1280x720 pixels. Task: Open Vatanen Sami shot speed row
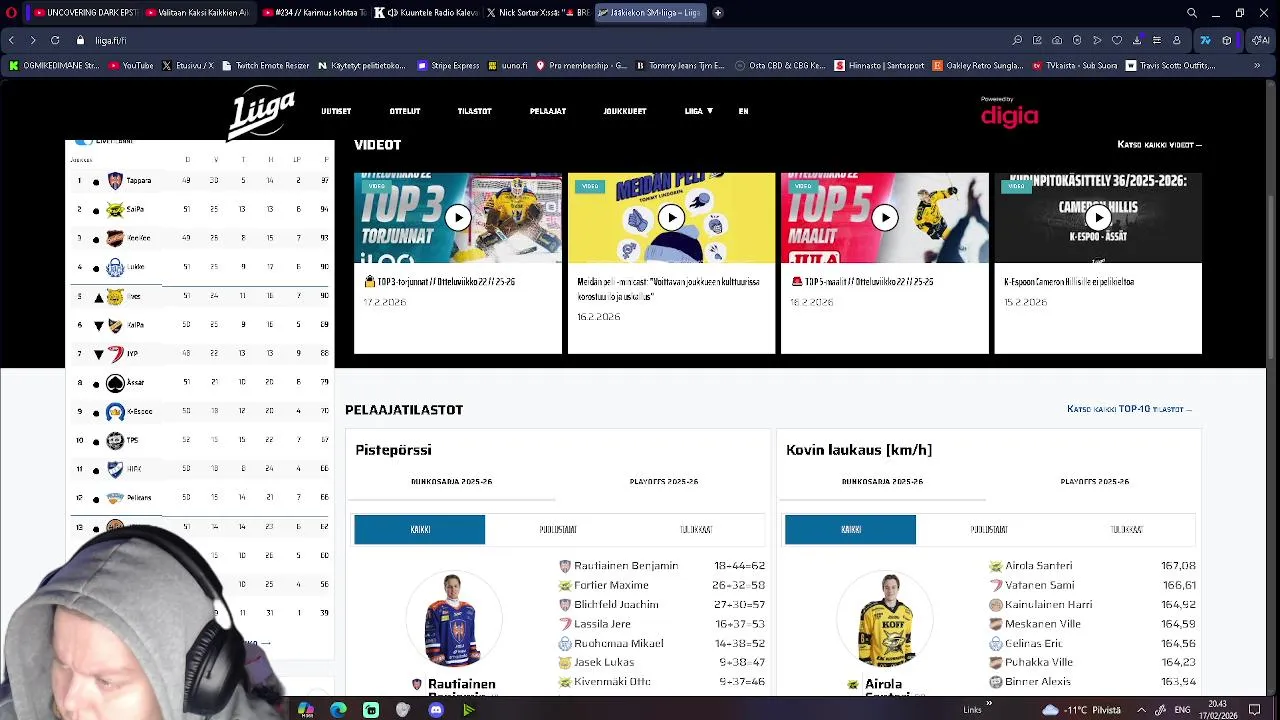pos(1092,585)
